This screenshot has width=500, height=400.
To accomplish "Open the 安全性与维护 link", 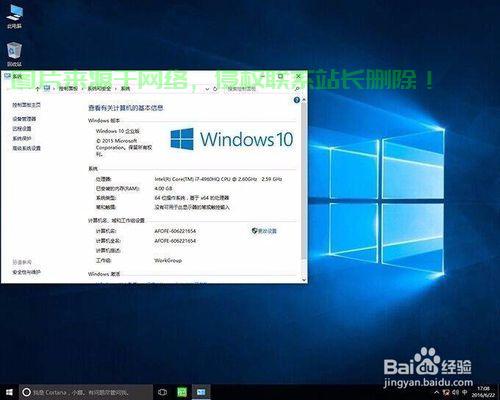I will (x=26, y=272).
